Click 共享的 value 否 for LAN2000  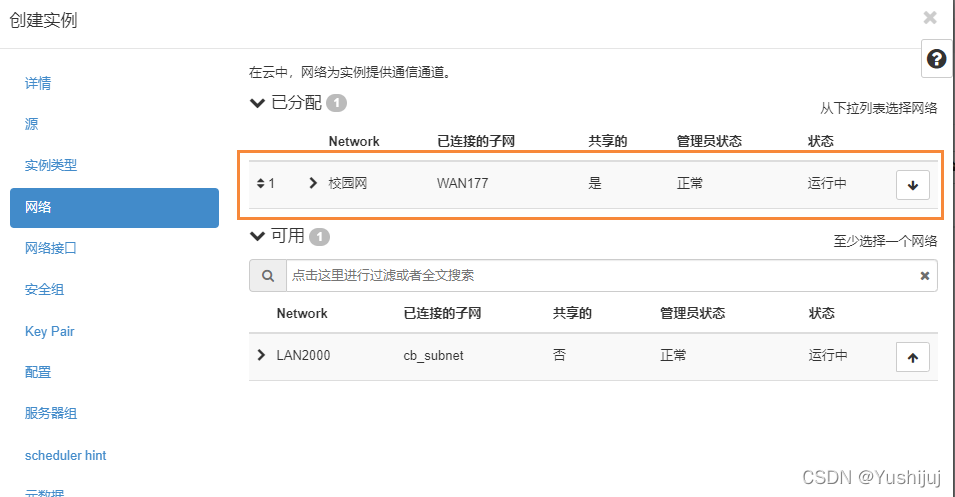pyautogui.click(x=559, y=355)
